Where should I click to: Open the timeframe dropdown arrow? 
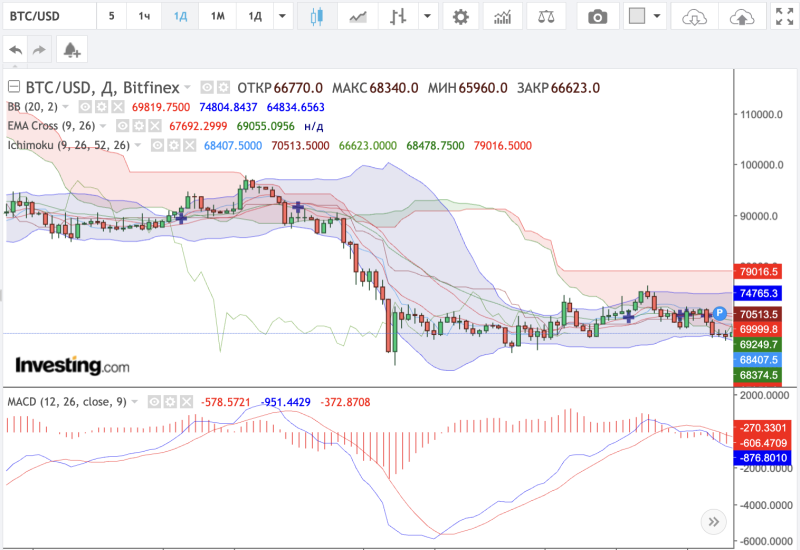284,17
